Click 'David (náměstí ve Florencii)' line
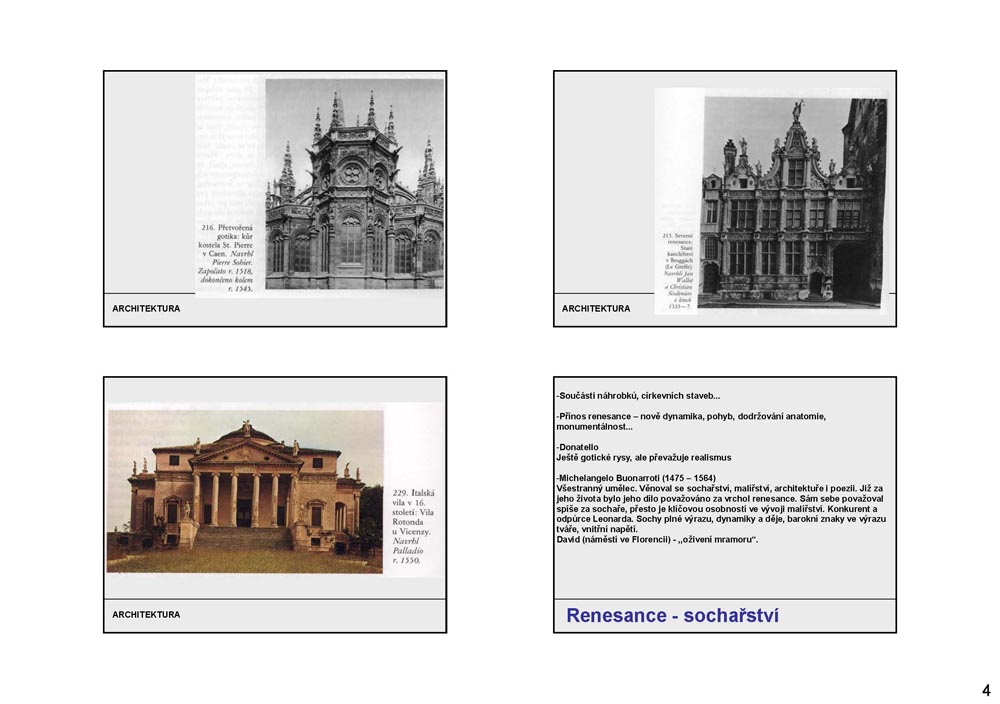Image resolution: width=1000 pixels, height=704 pixels. 657,539
